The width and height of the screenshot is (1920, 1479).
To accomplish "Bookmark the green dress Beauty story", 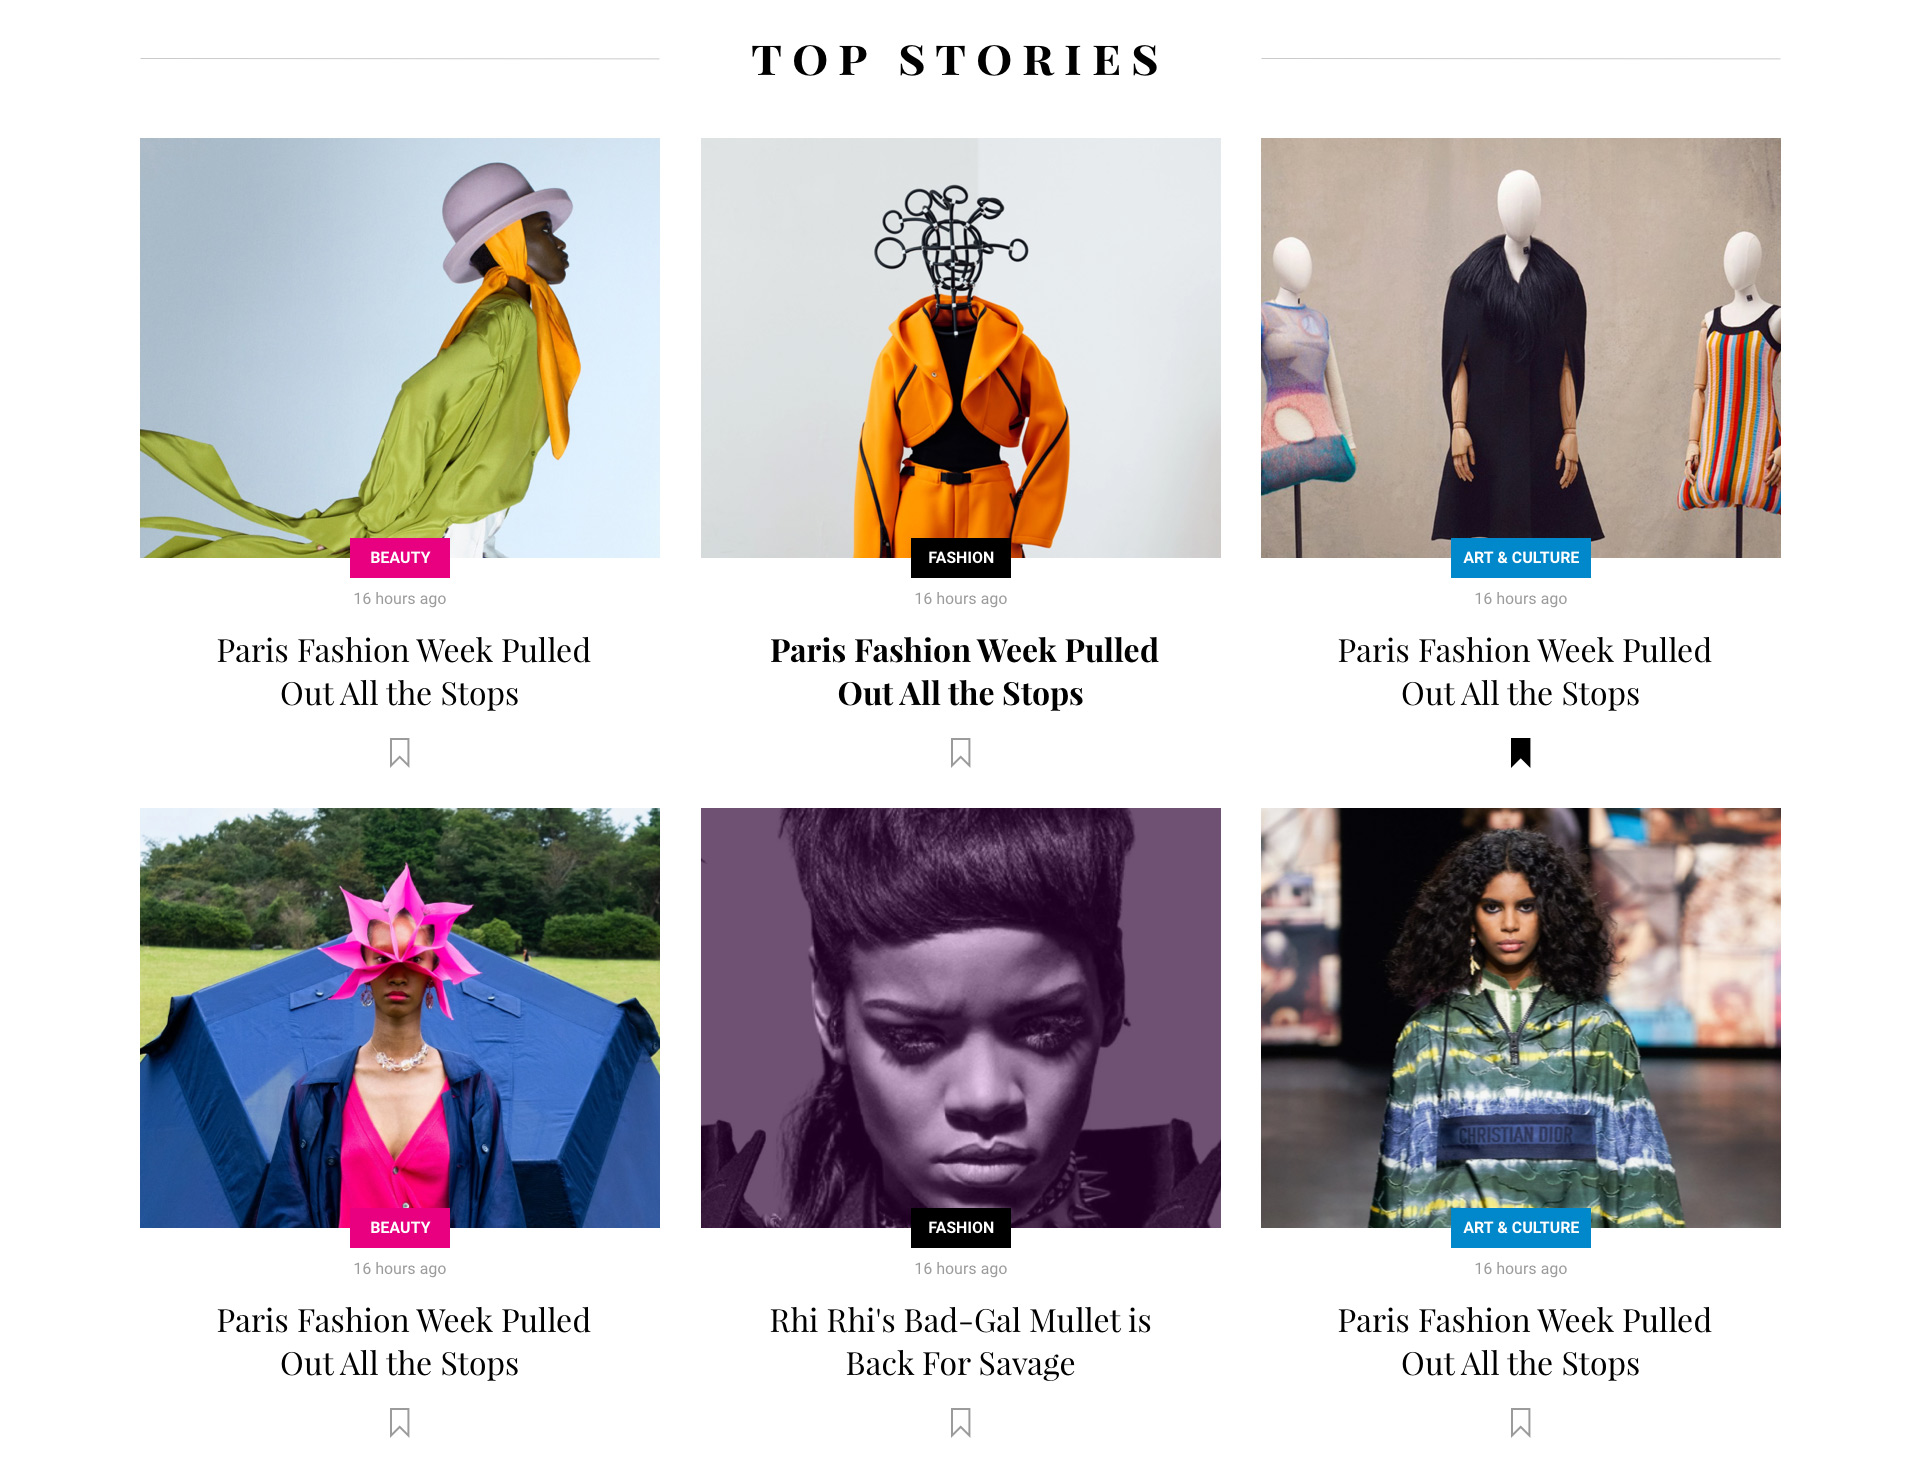I will tap(400, 752).
